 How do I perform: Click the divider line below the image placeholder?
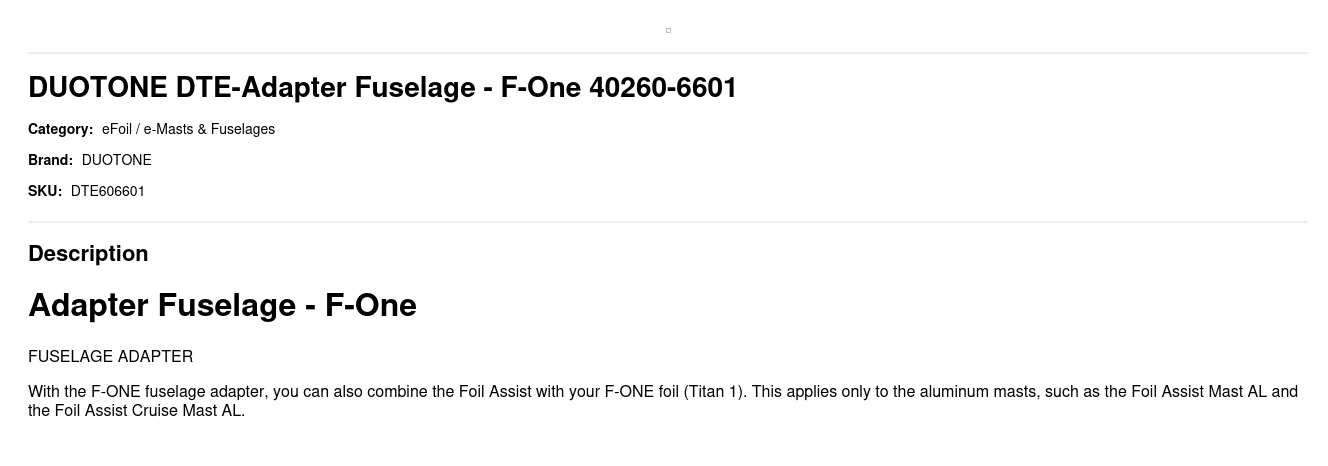pos(668,53)
